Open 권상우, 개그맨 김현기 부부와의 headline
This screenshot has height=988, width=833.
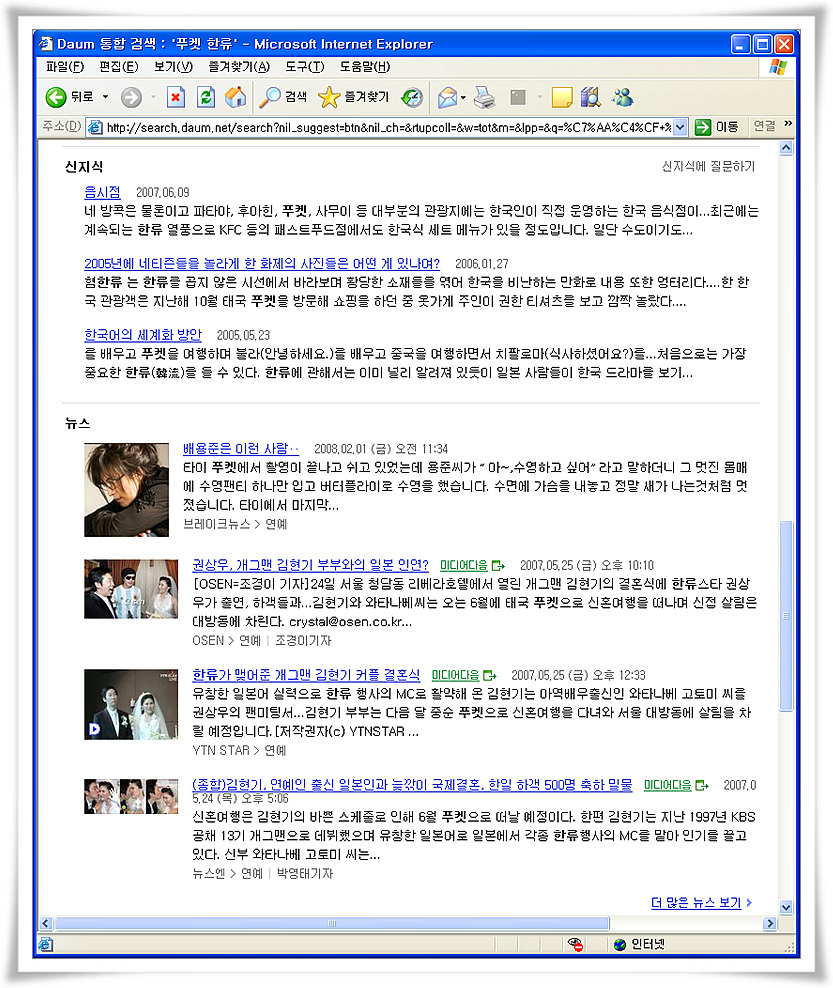311,565
